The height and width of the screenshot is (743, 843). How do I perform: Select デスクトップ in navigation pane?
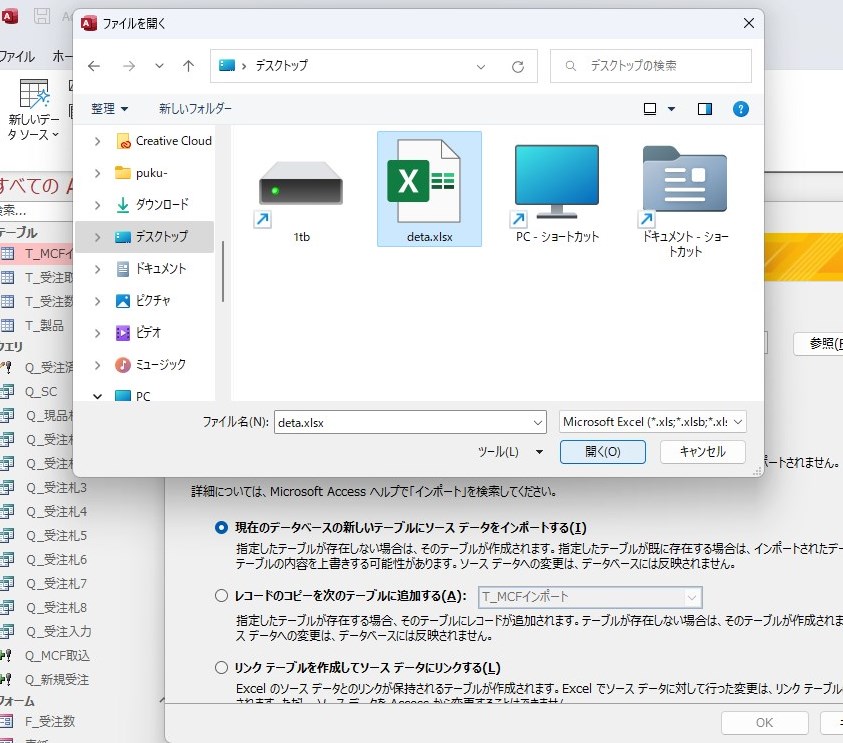point(152,237)
